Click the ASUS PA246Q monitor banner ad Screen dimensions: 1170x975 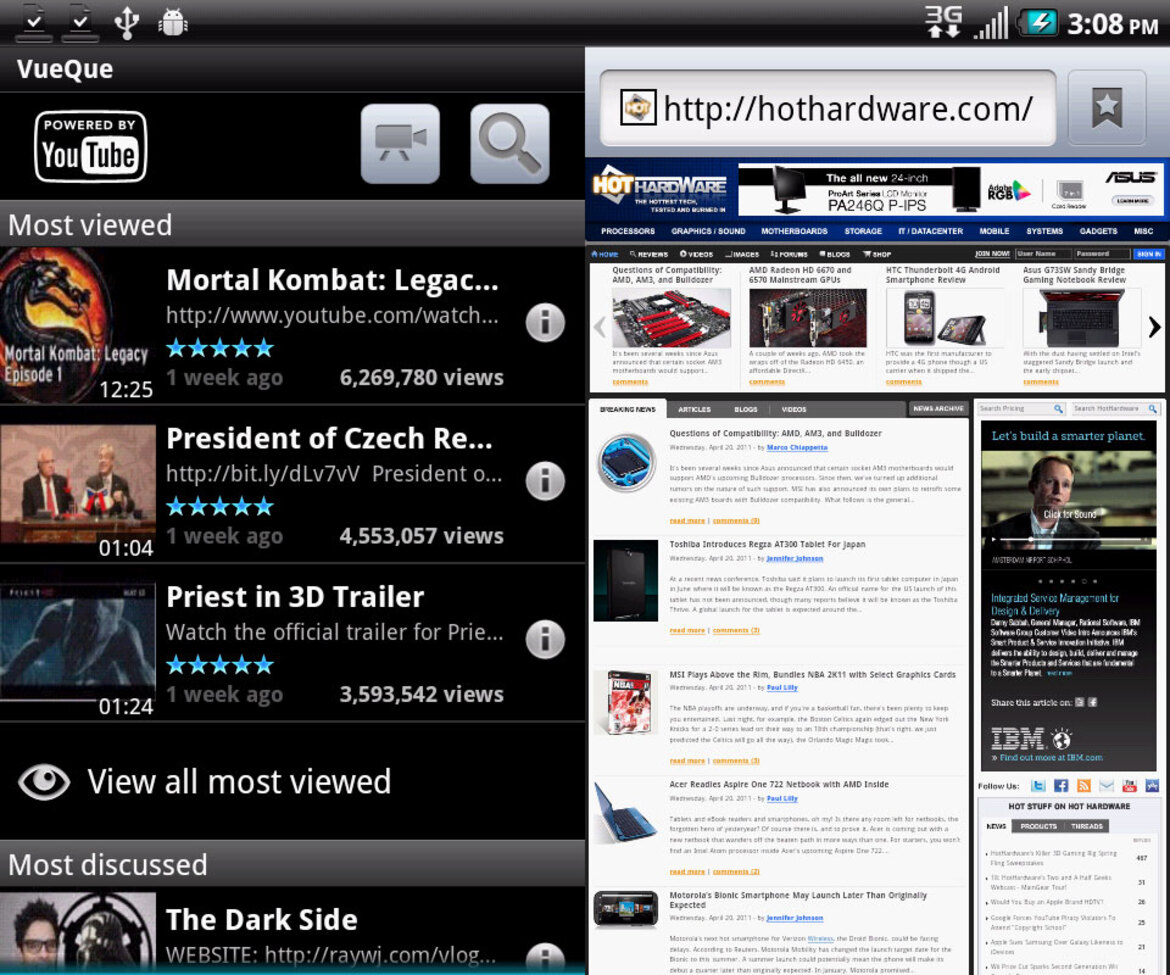click(951, 189)
